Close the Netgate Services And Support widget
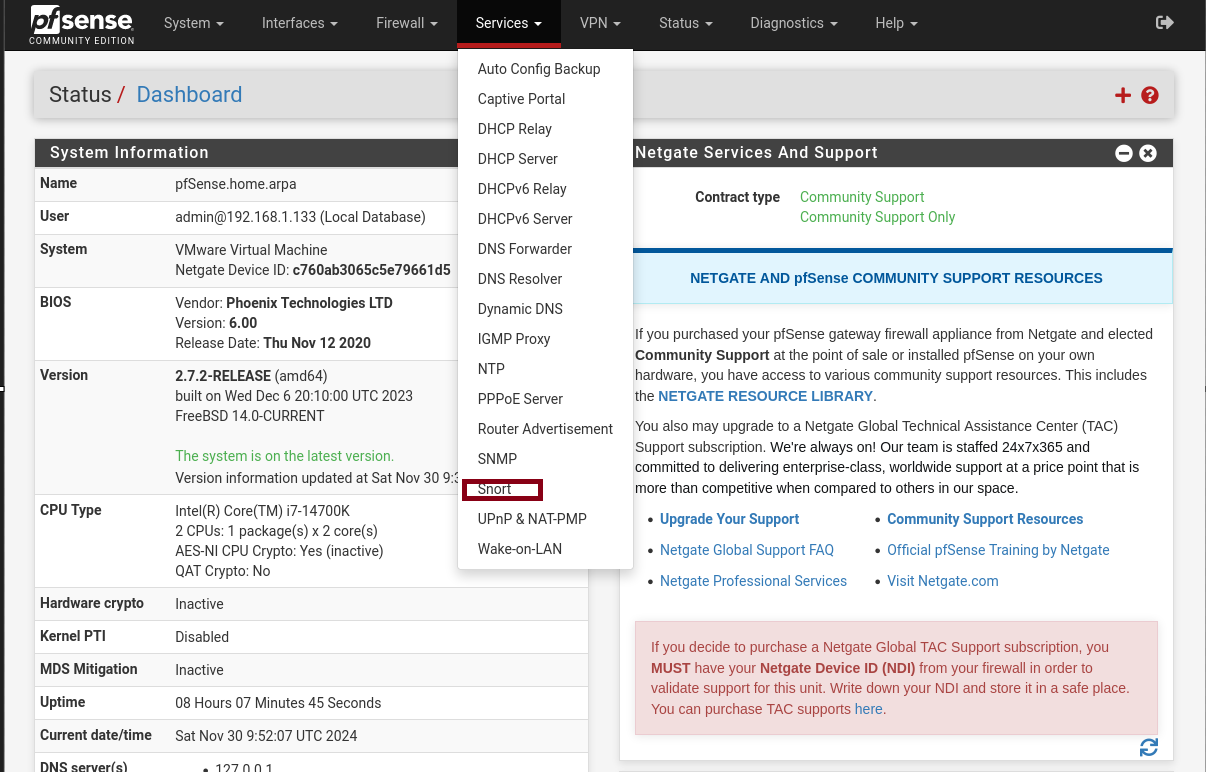The height and width of the screenshot is (772, 1206). coord(1148,153)
